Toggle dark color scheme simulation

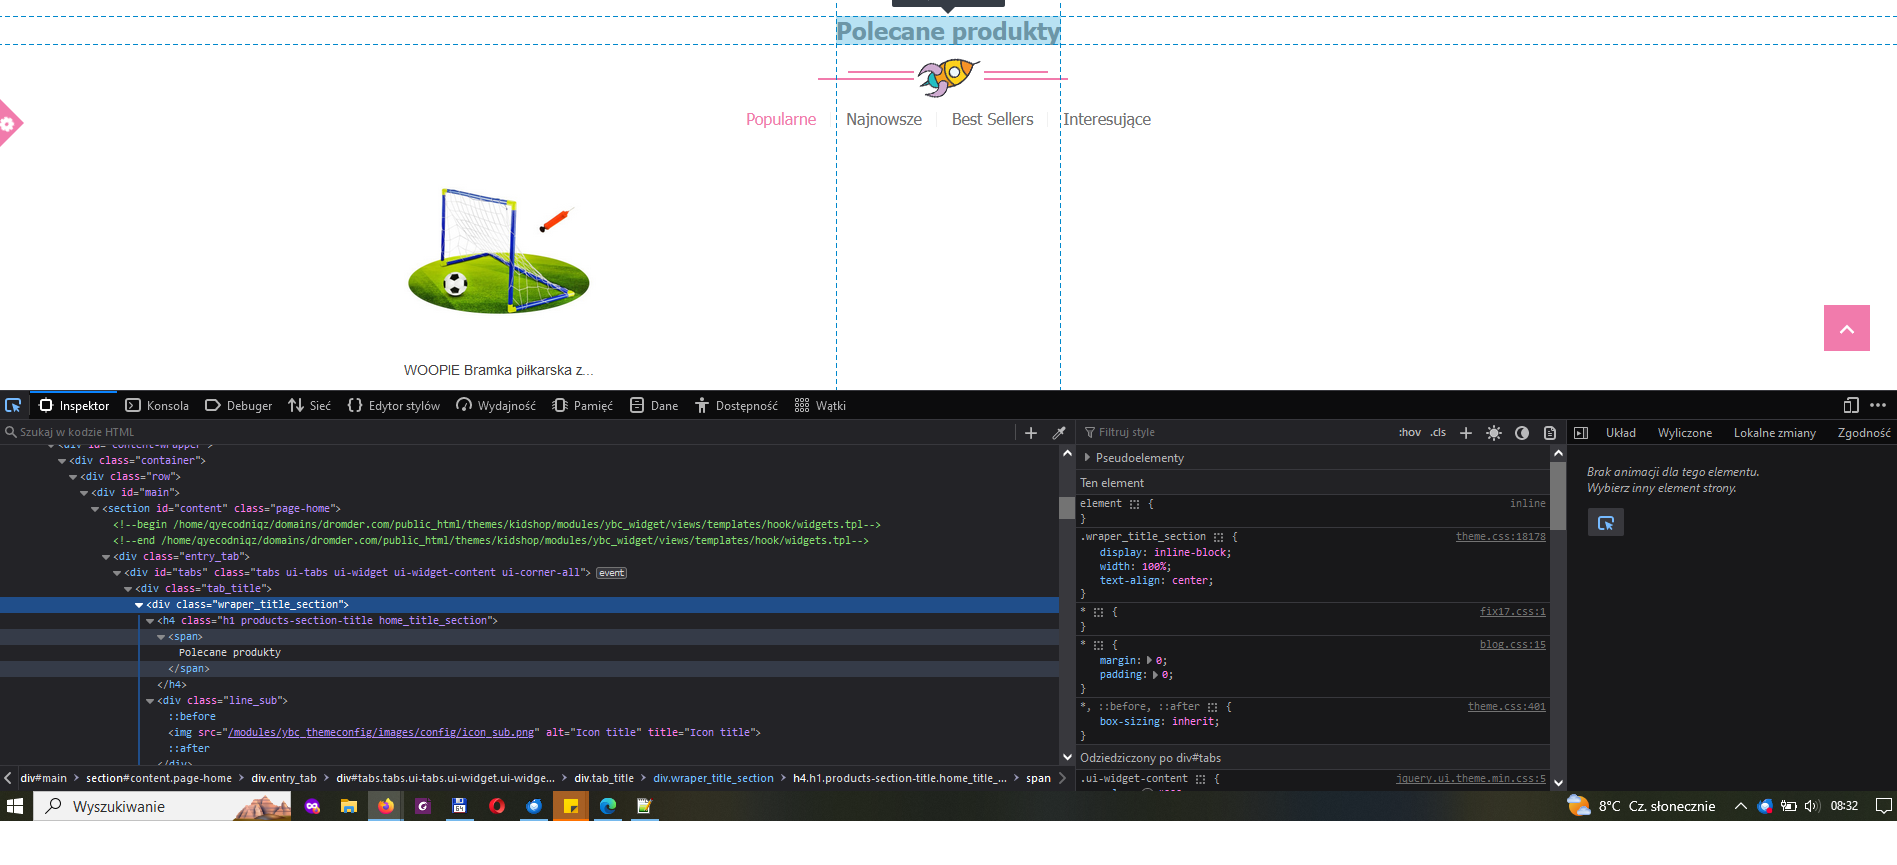1522,433
